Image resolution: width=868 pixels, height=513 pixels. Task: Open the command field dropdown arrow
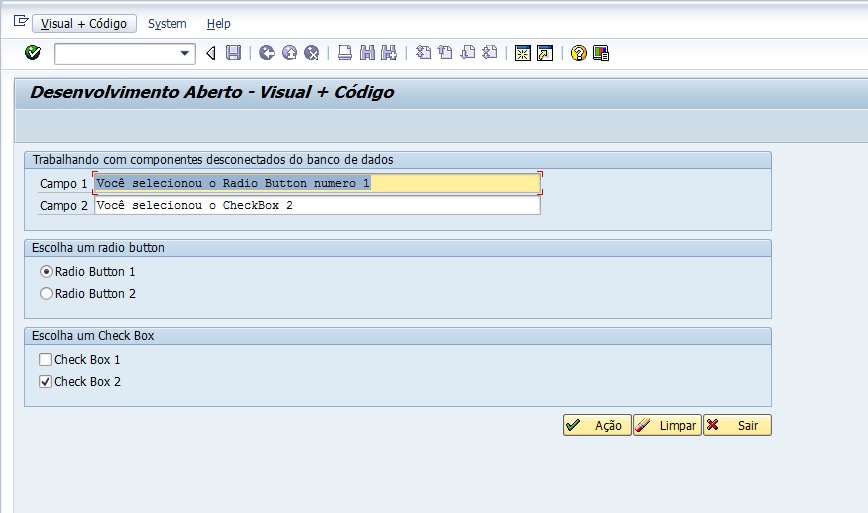pos(185,53)
